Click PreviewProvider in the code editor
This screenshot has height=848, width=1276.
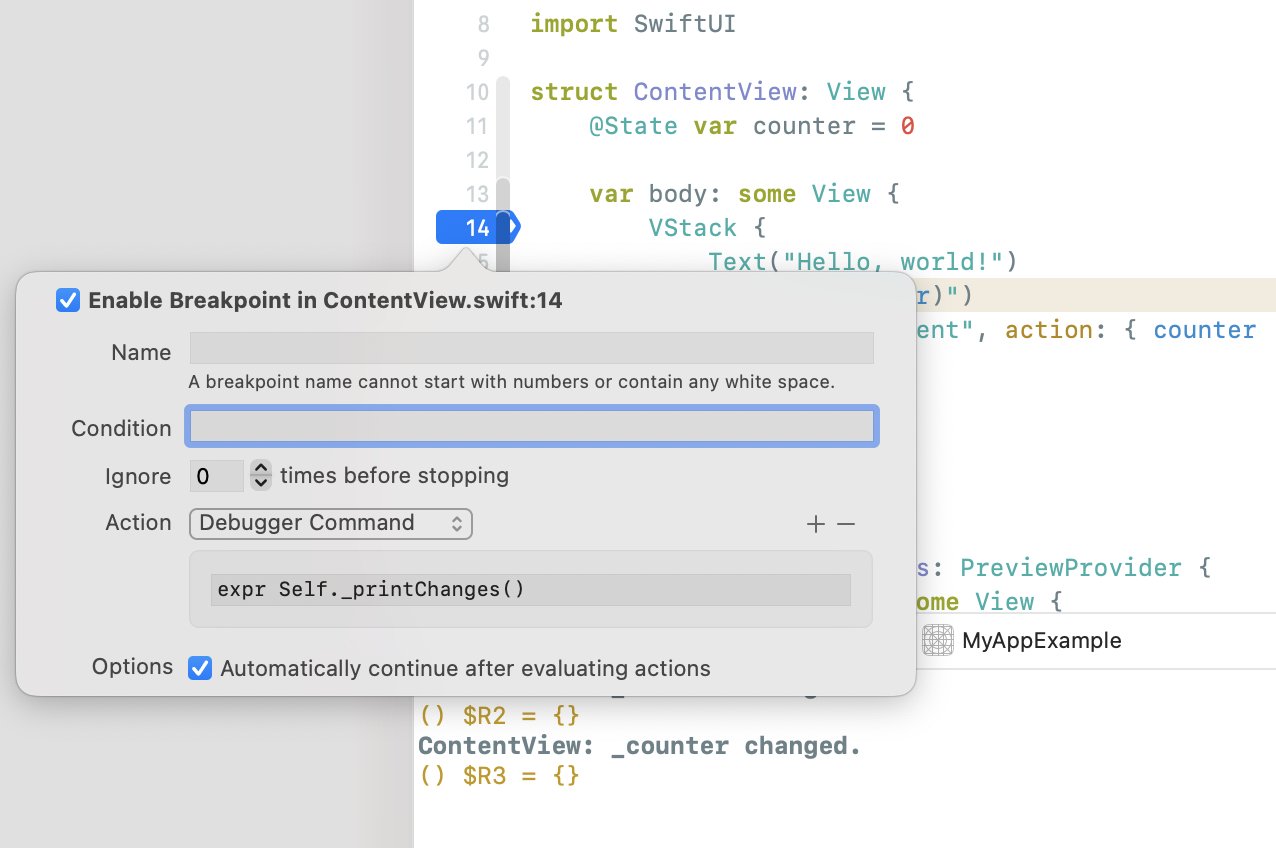[1071, 568]
